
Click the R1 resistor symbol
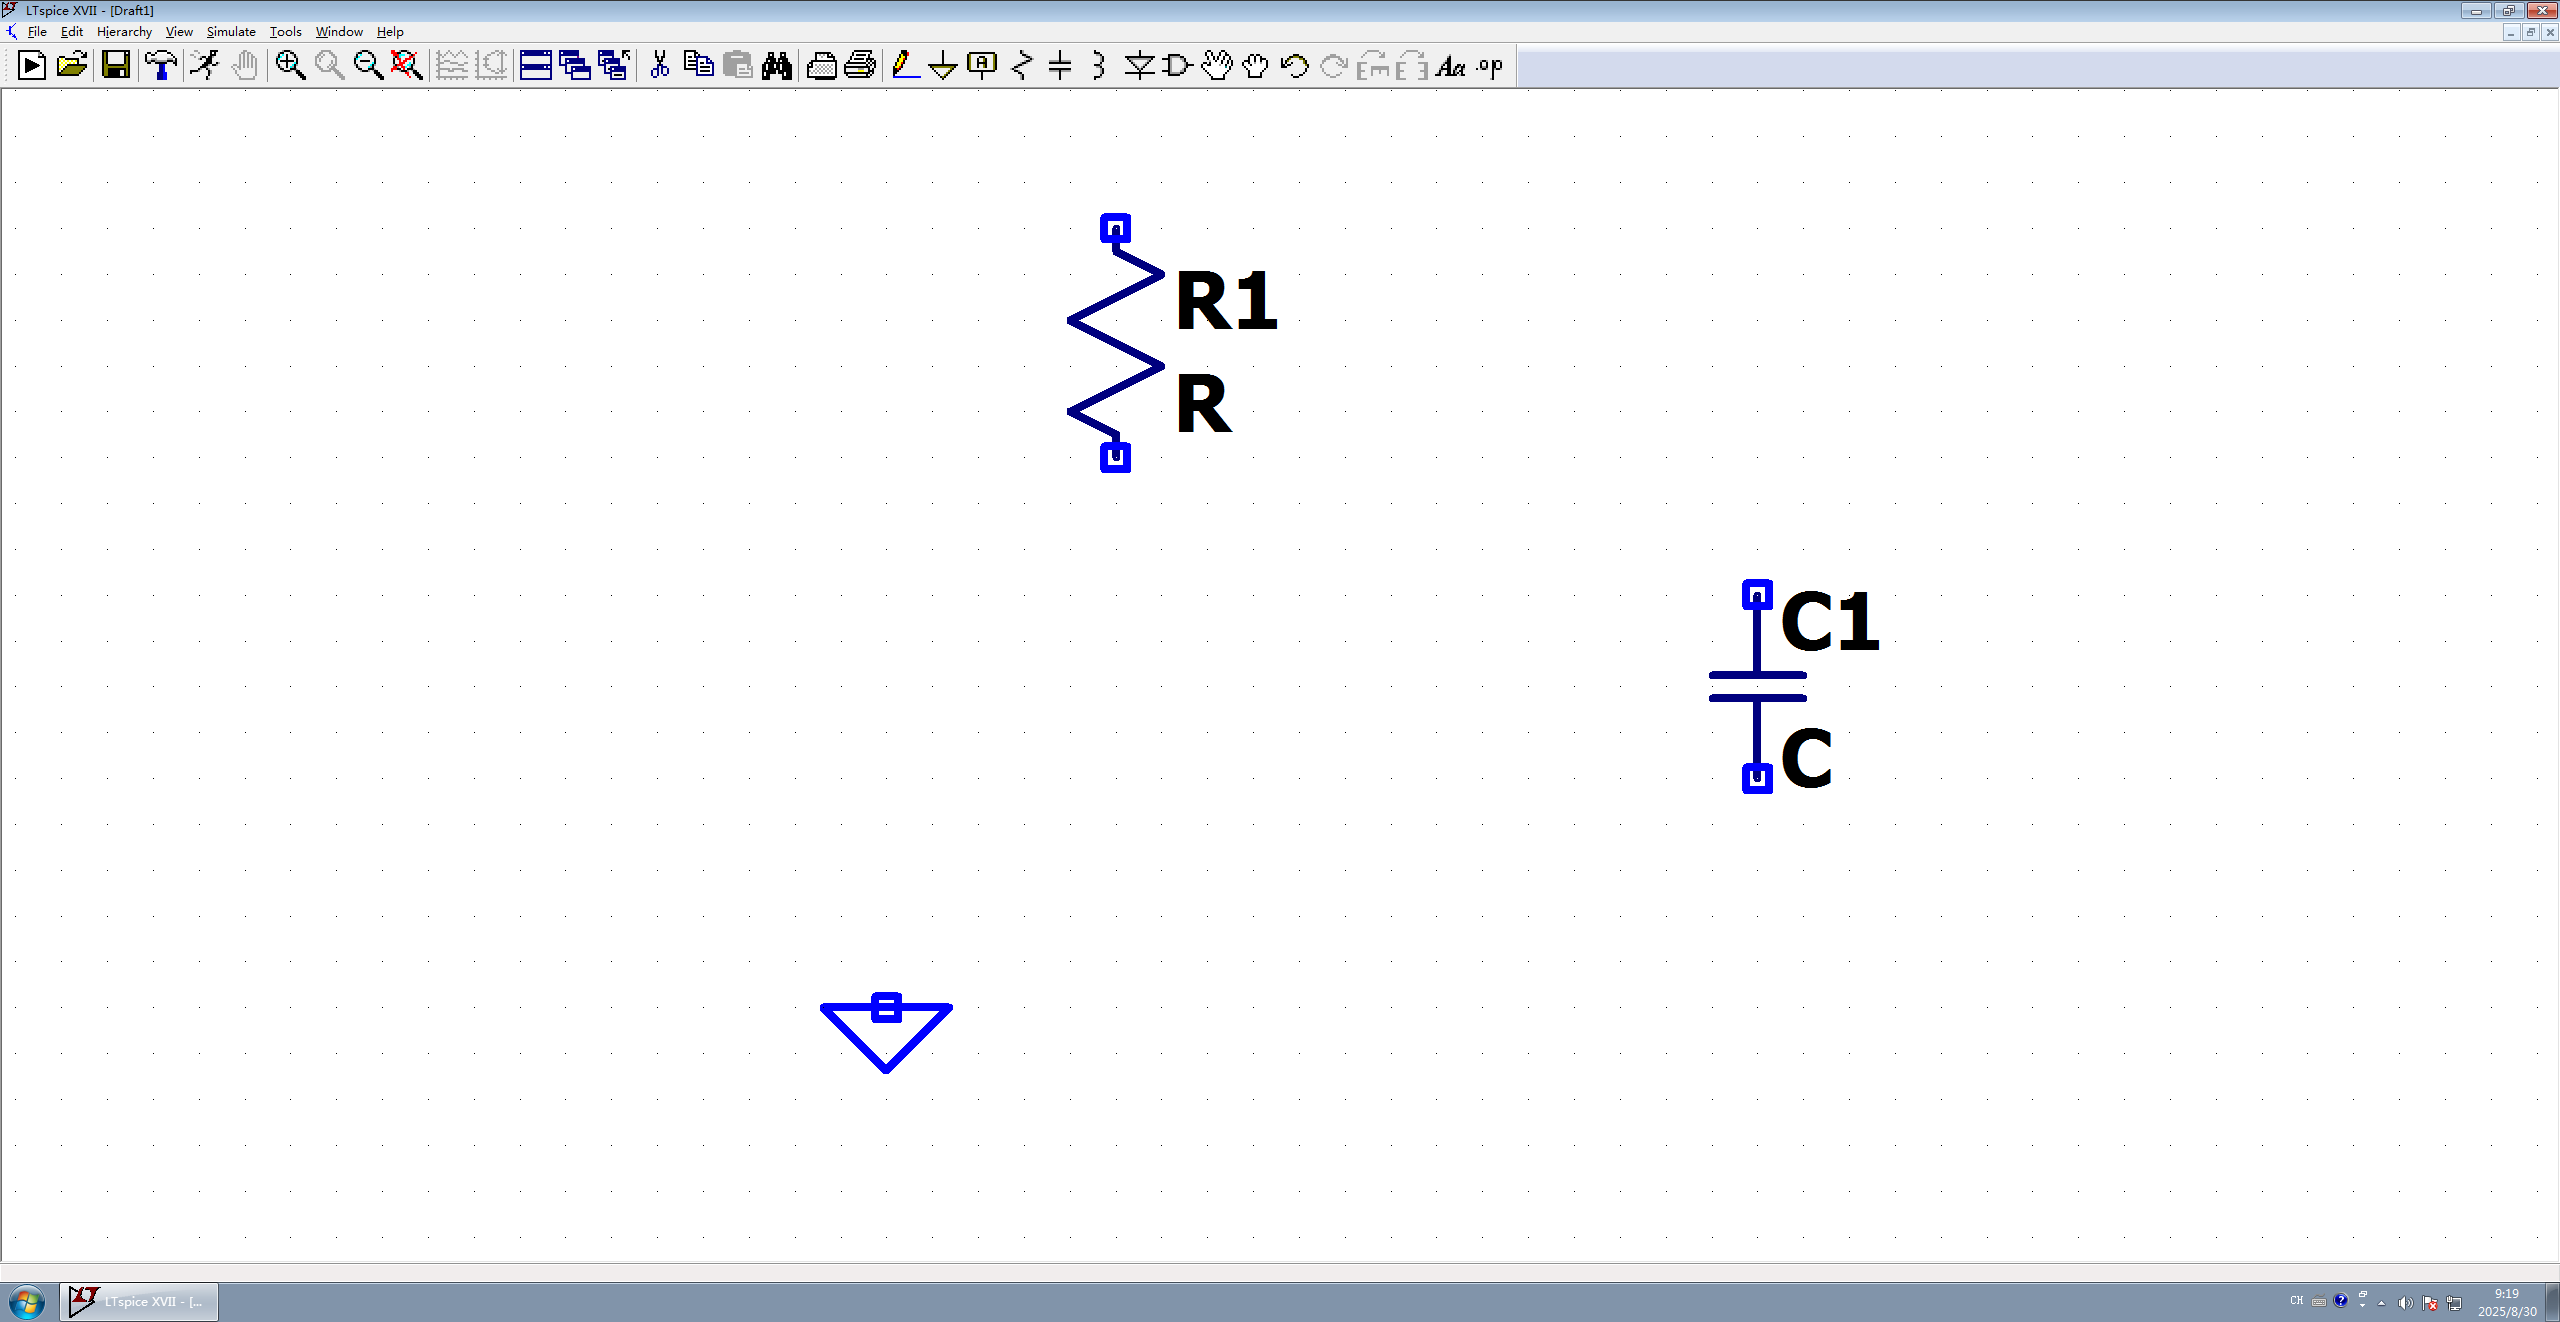point(1115,342)
